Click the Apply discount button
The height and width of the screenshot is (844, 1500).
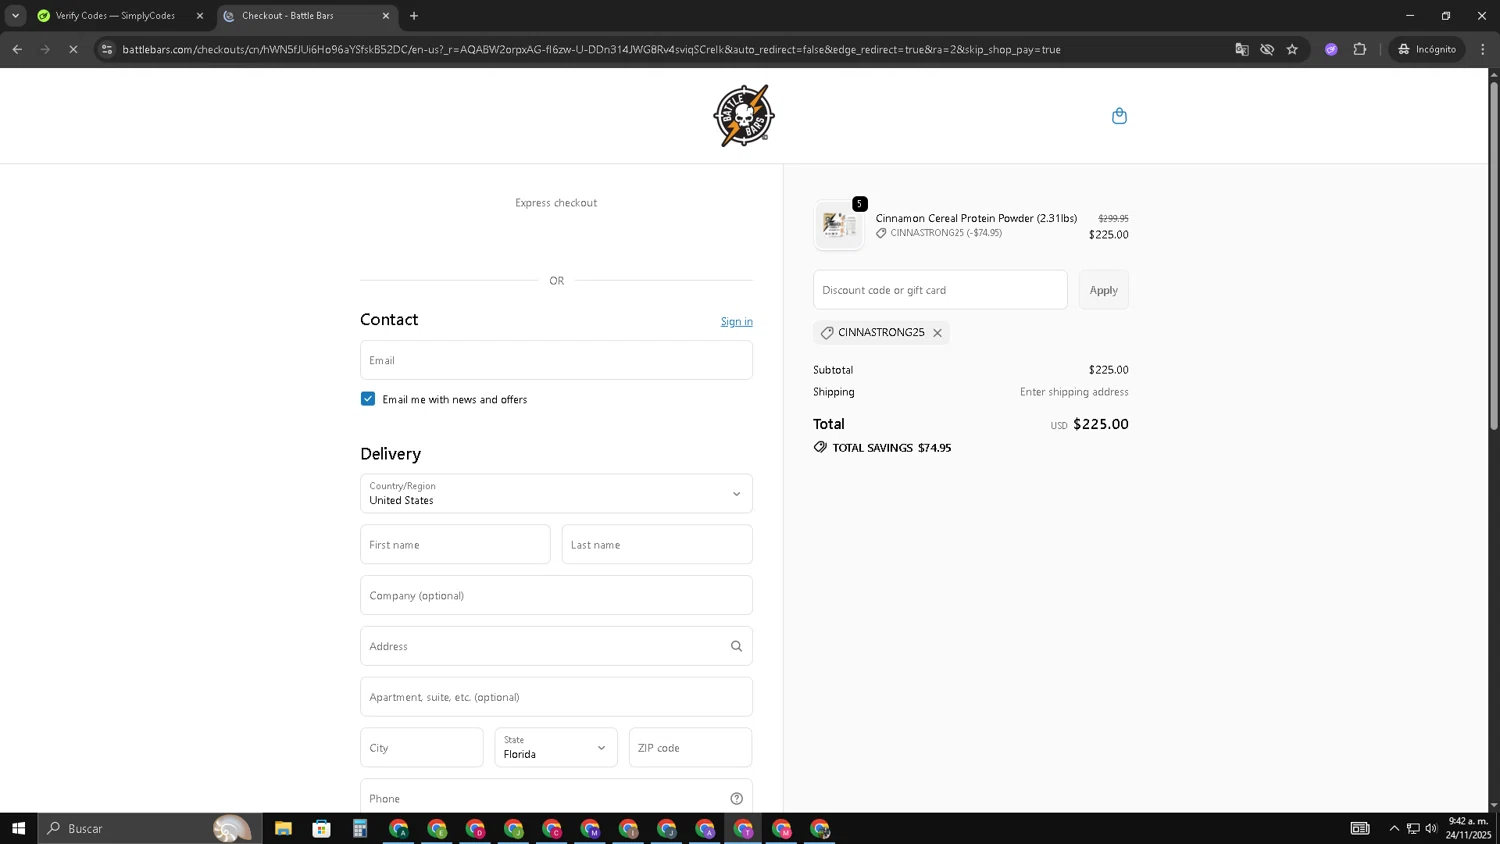pos(1103,290)
